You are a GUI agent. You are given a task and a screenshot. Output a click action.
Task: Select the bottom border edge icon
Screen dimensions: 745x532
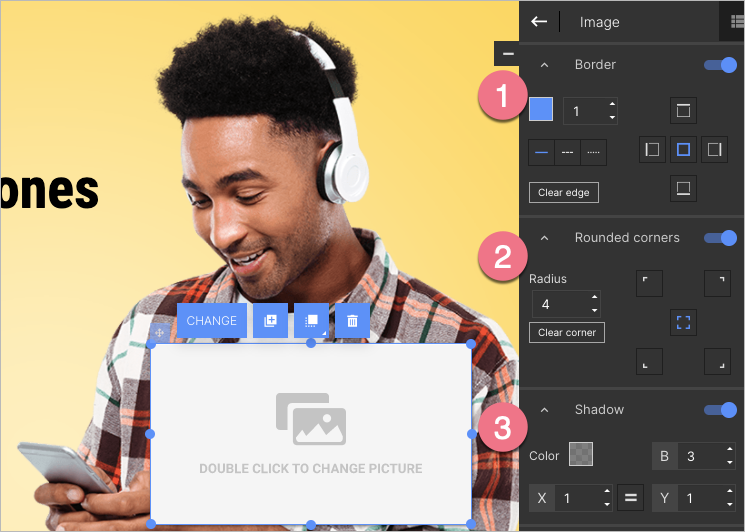(x=683, y=188)
